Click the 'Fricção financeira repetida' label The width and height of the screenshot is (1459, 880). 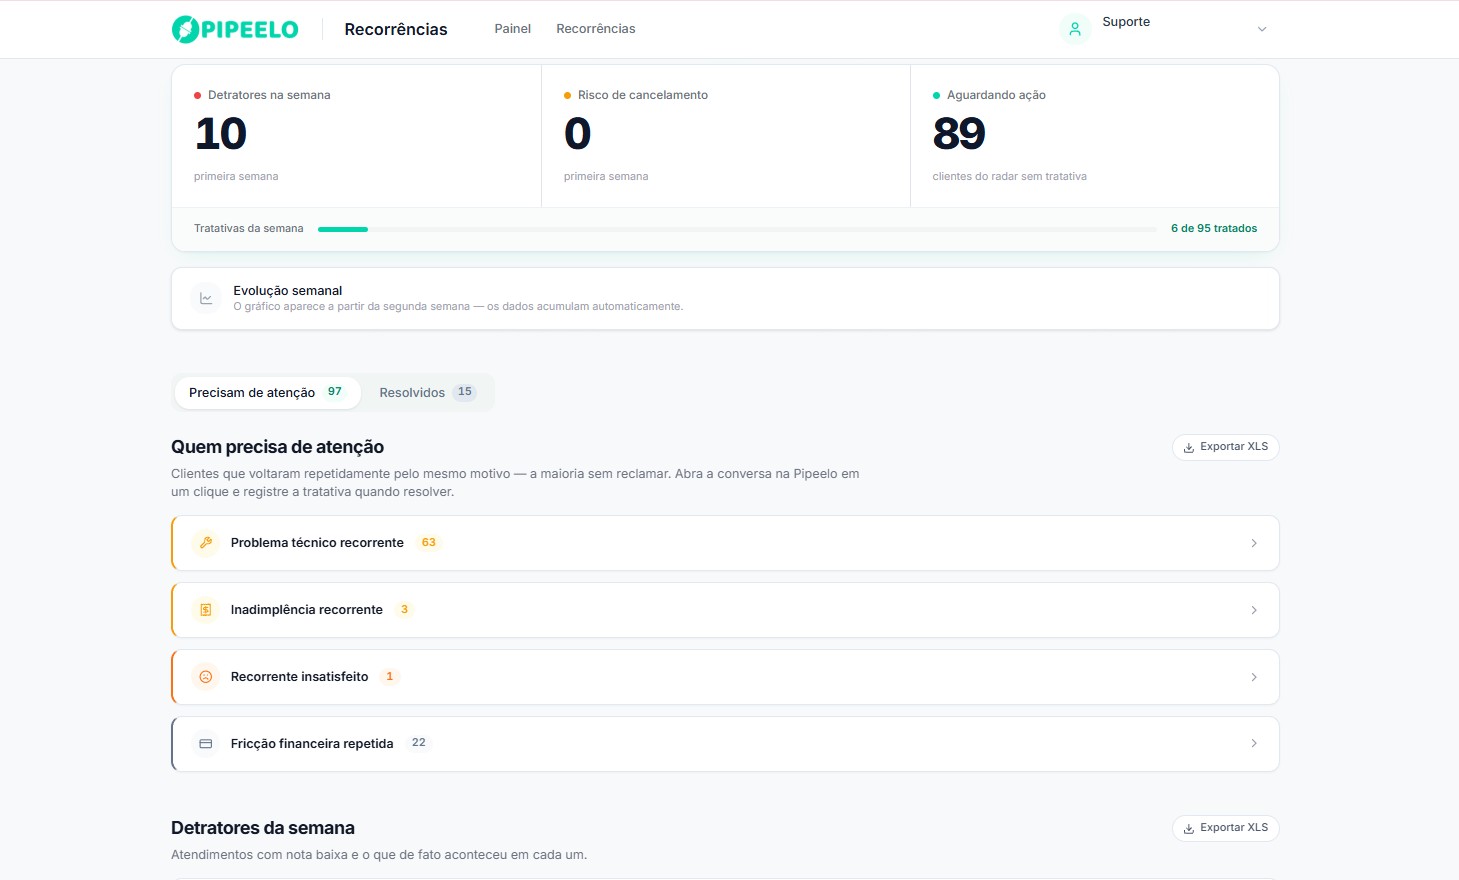(x=312, y=744)
